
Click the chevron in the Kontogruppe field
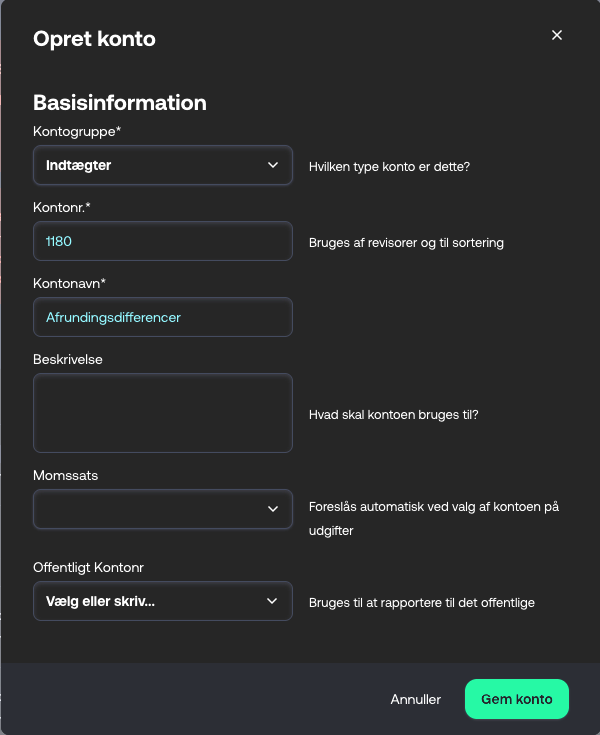click(x=273, y=165)
